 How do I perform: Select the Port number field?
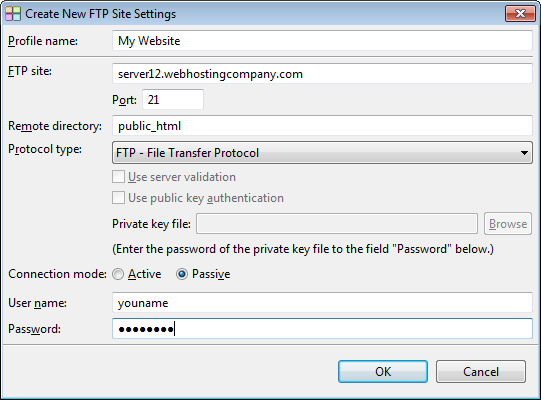coord(173,99)
